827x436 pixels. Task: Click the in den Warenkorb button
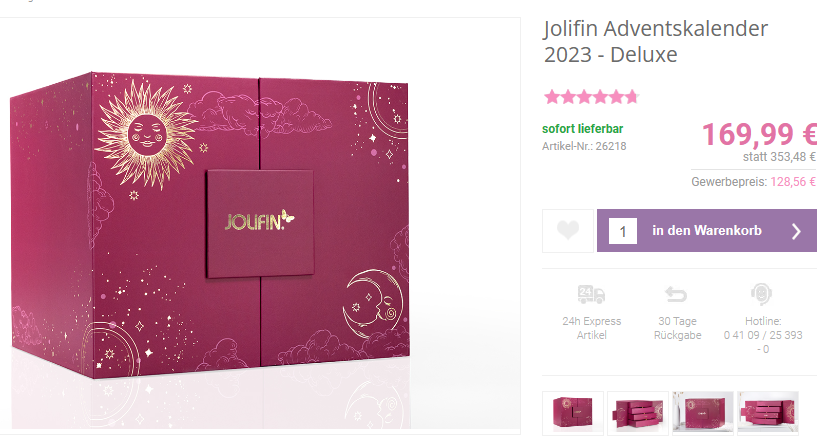tap(707, 230)
